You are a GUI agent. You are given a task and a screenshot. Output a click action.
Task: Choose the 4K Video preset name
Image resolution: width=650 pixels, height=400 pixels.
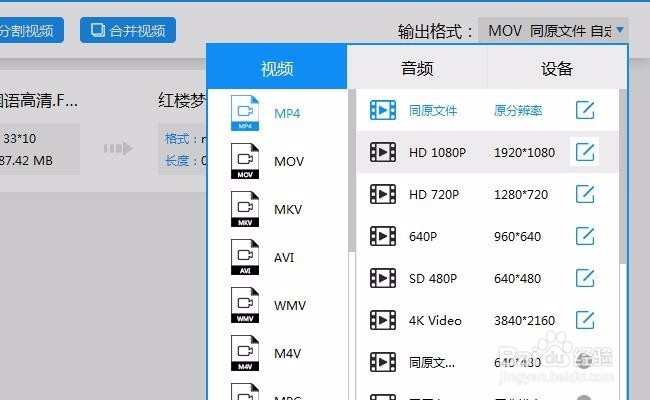[435, 320]
